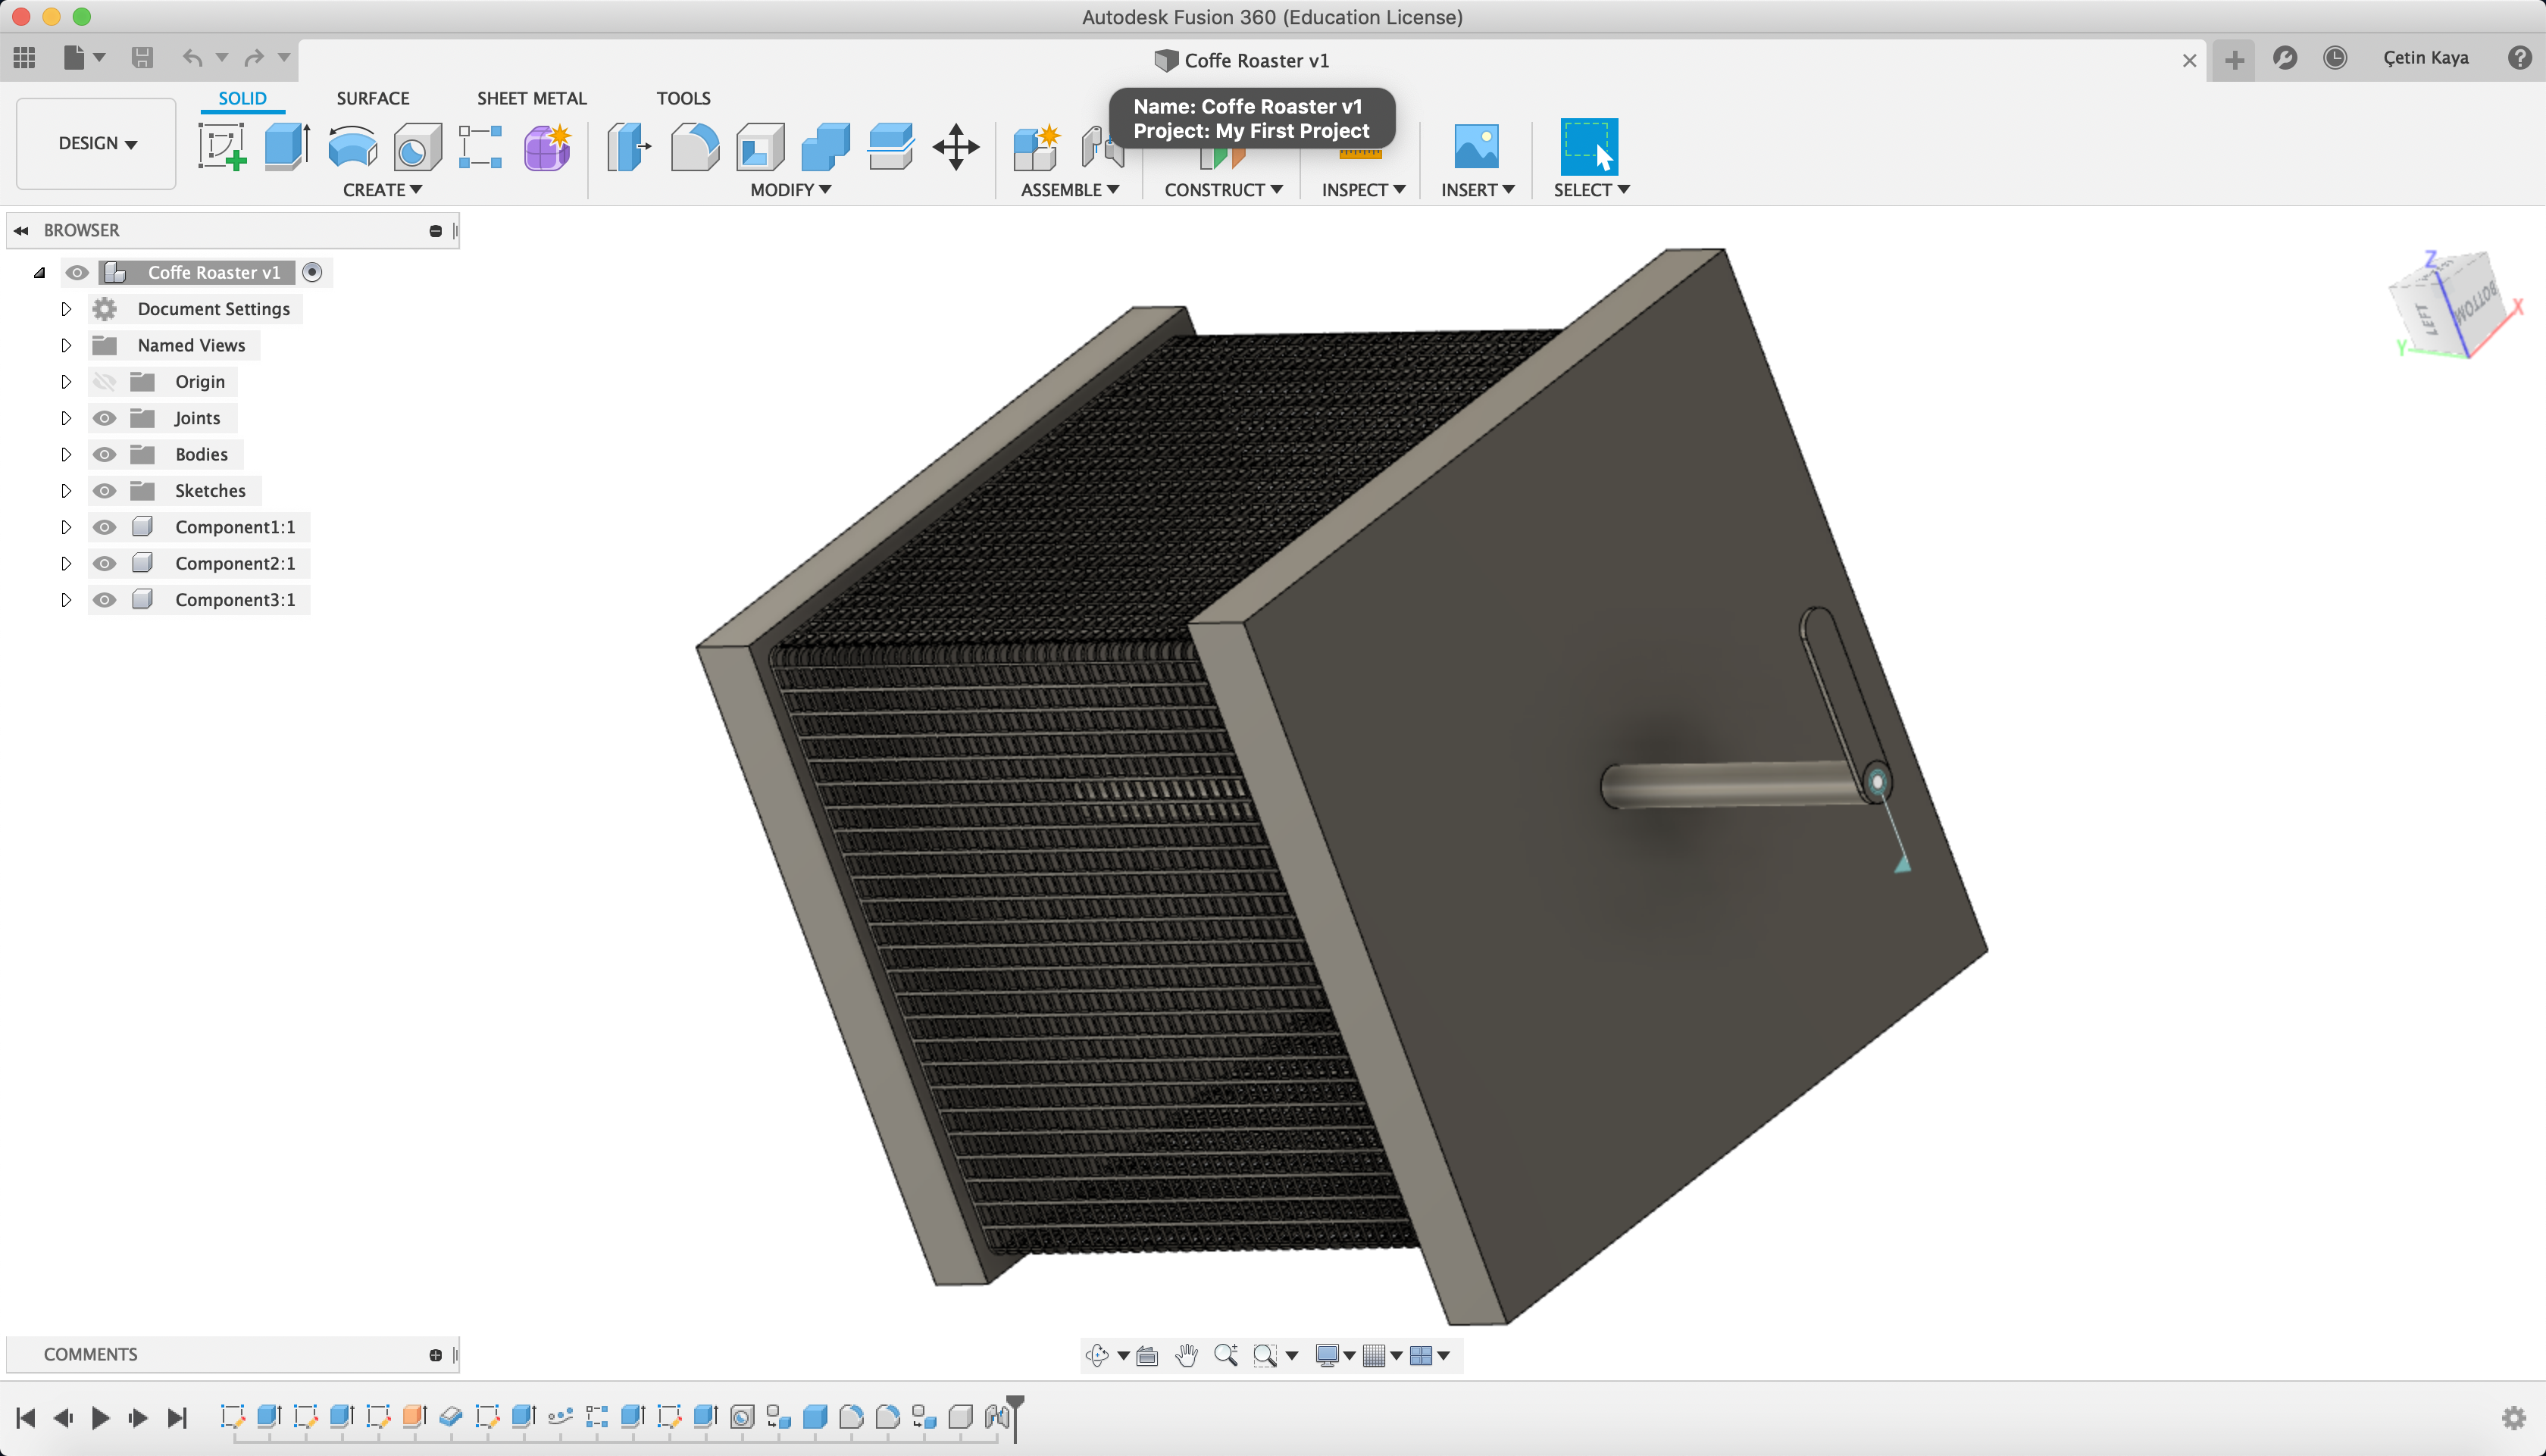Show the Origin folder
Image resolution: width=2546 pixels, height=1456 pixels.
(x=104, y=382)
